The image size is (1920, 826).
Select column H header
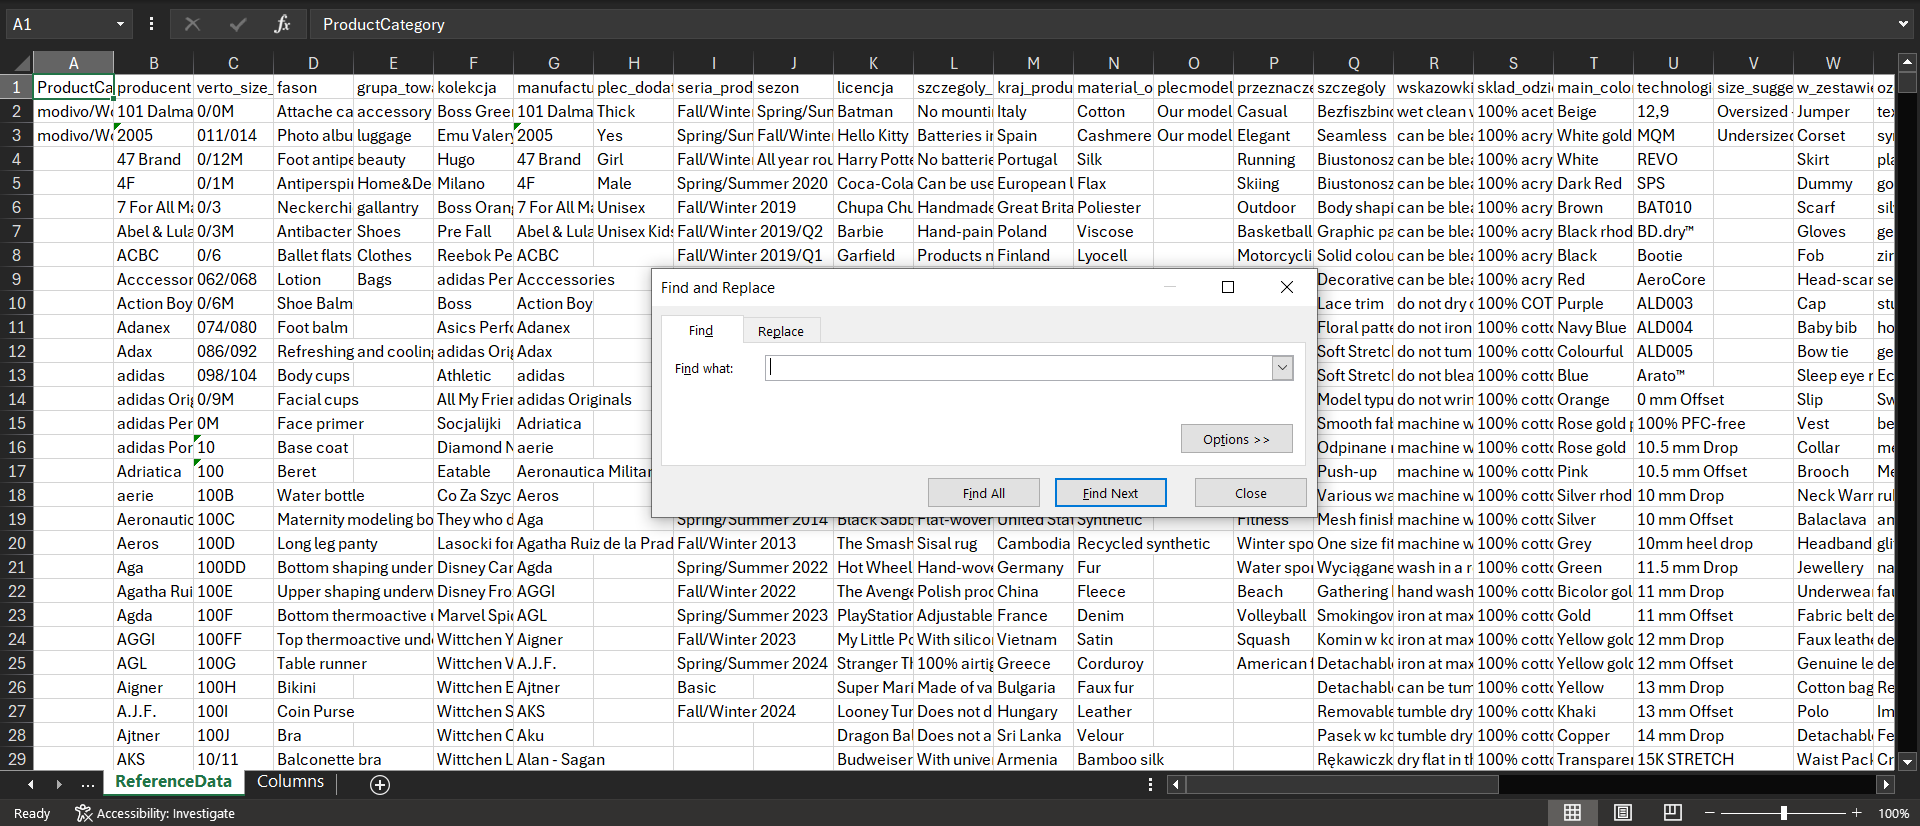(634, 63)
